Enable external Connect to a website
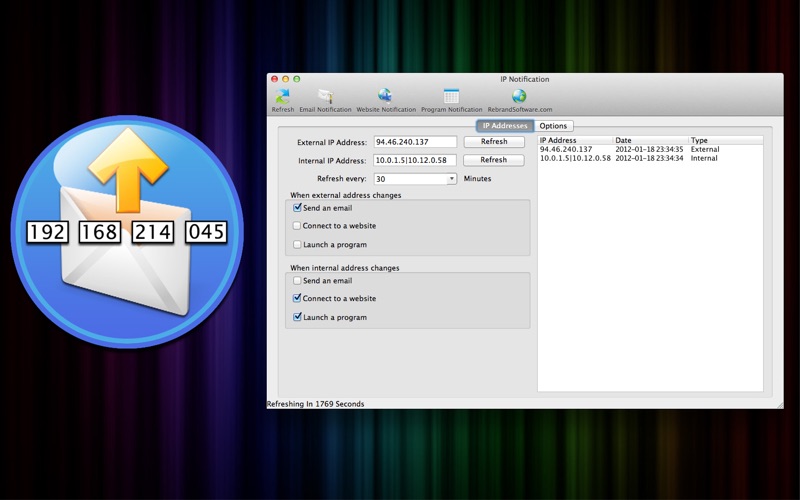 coord(297,226)
